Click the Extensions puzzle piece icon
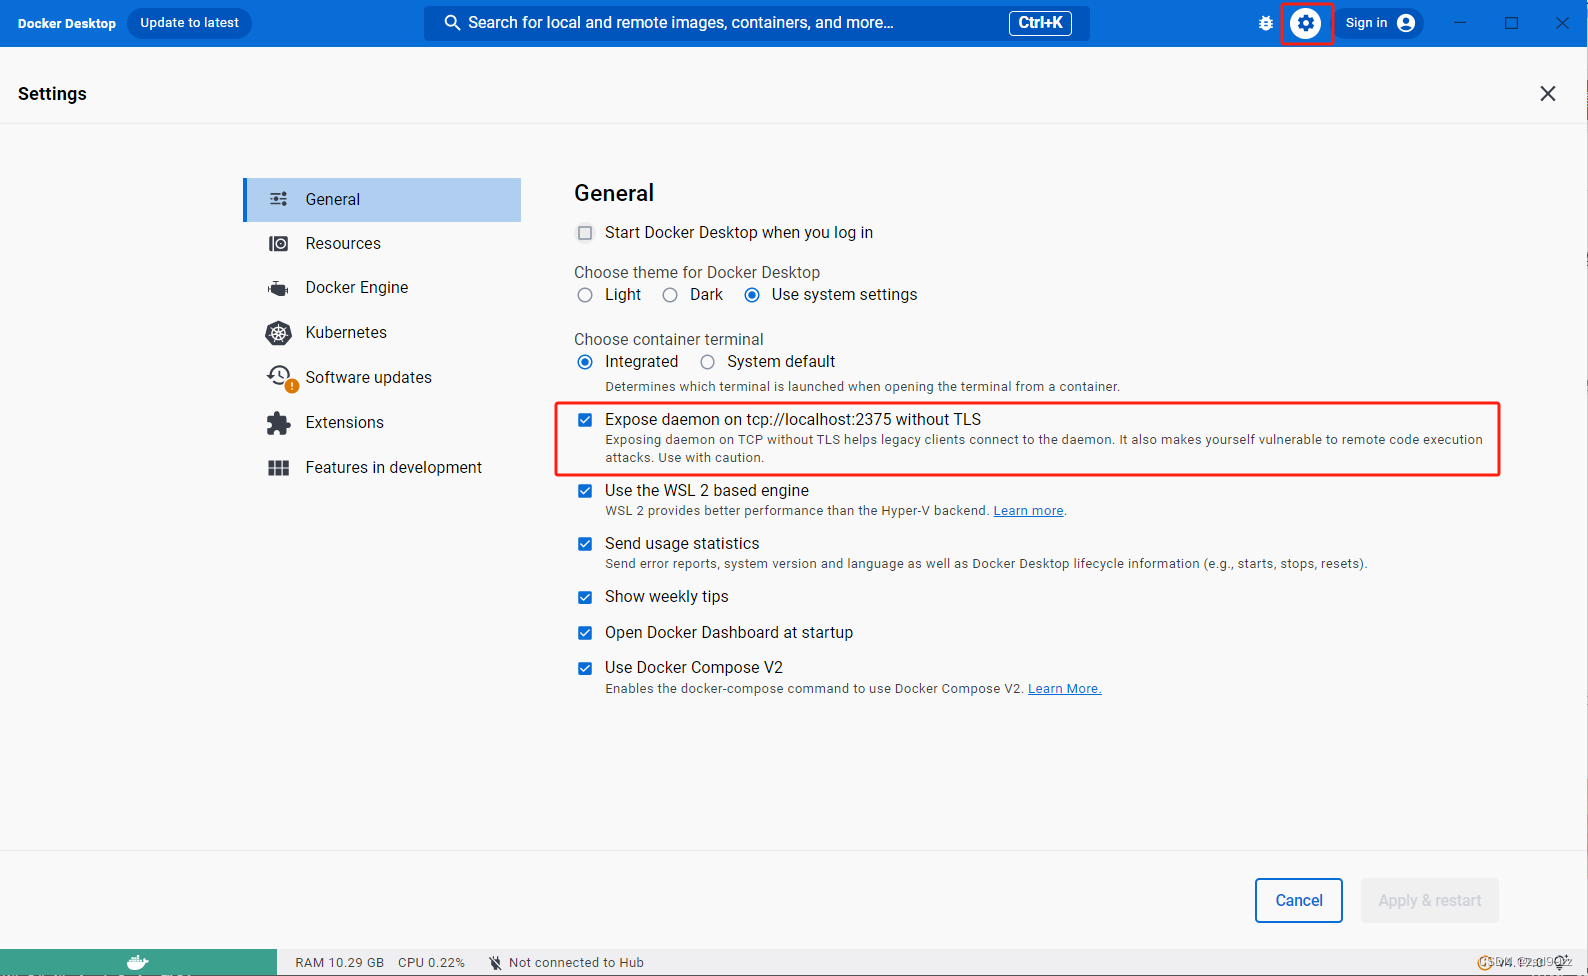This screenshot has width=1588, height=976. [x=278, y=423]
